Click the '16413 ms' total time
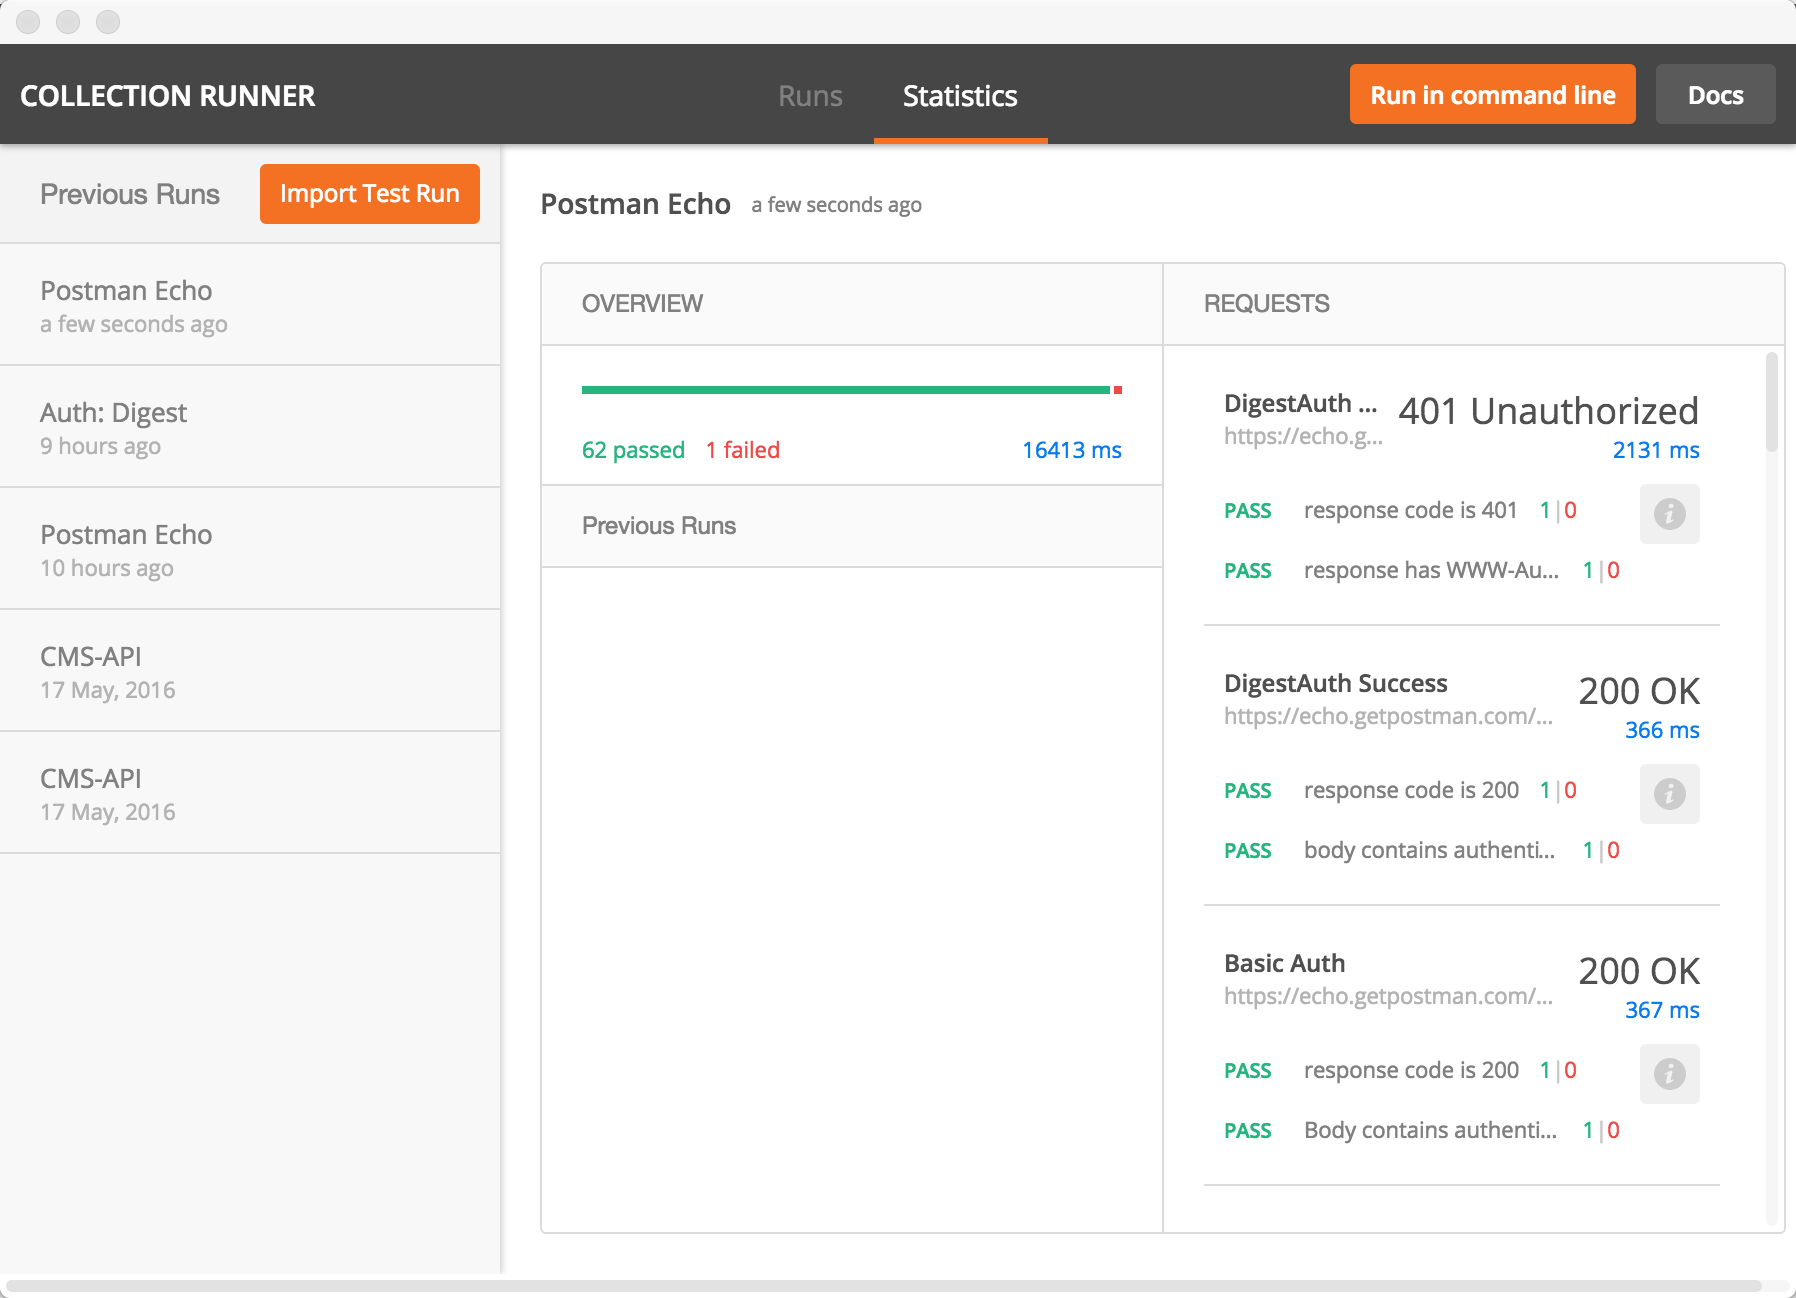The height and width of the screenshot is (1298, 1796). click(1071, 450)
